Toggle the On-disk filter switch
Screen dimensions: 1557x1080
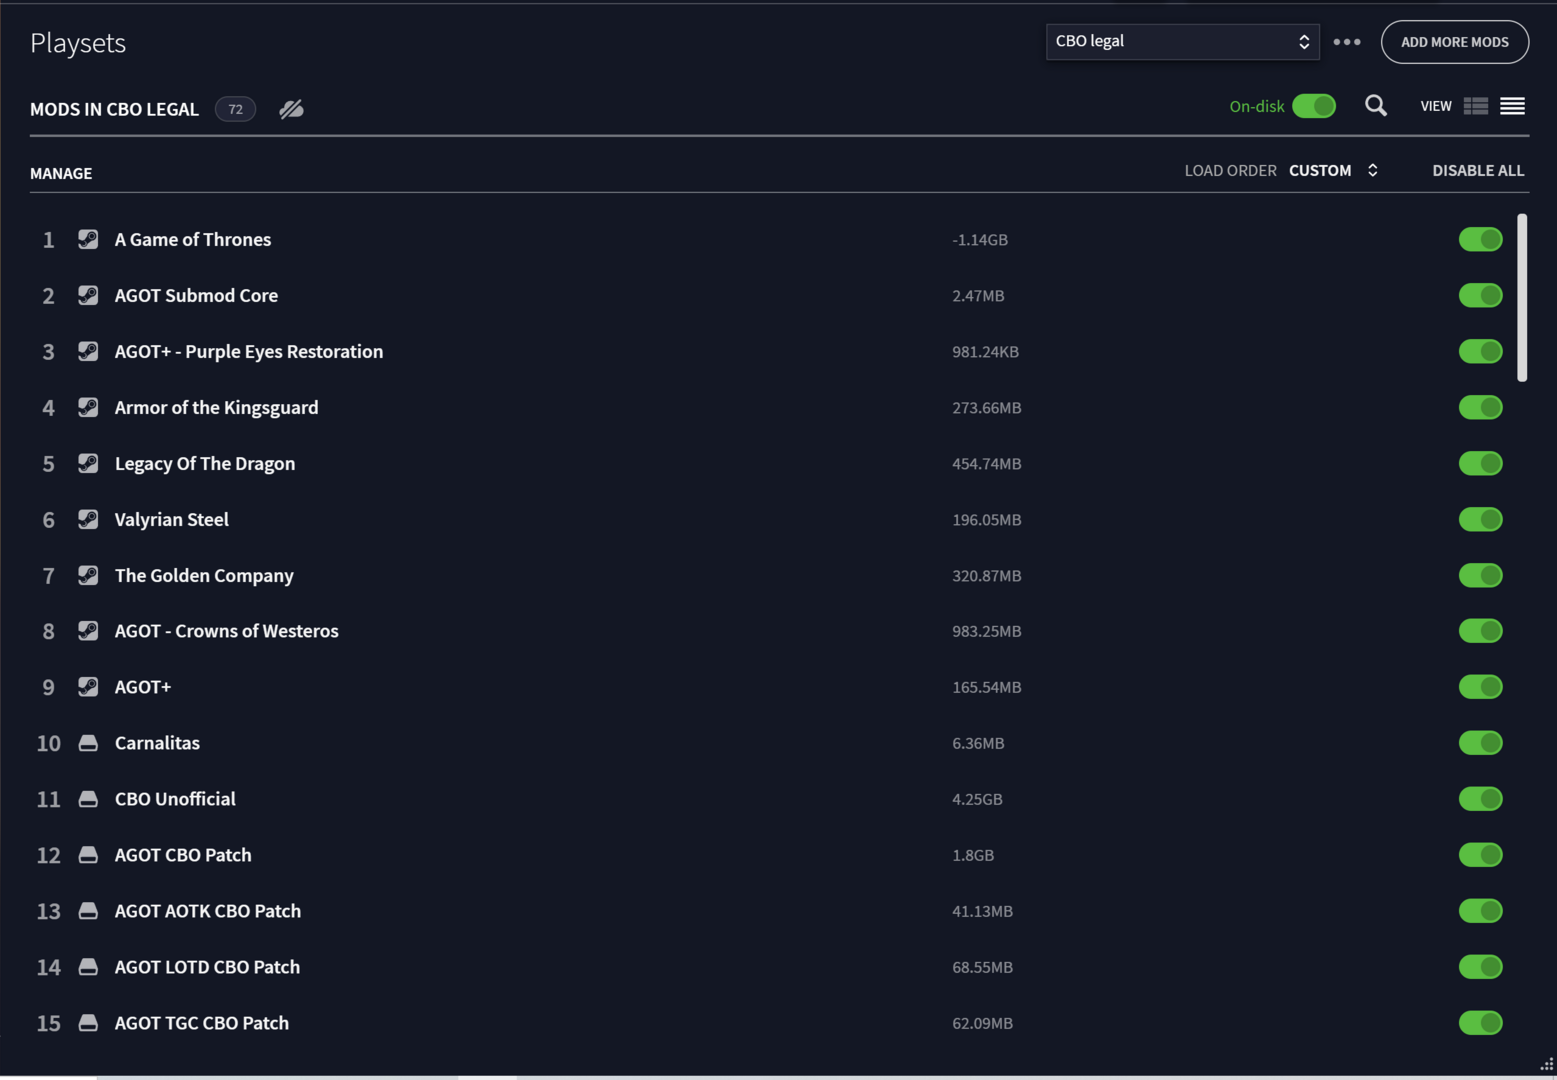pyautogui.click(x=1314, y=106)
